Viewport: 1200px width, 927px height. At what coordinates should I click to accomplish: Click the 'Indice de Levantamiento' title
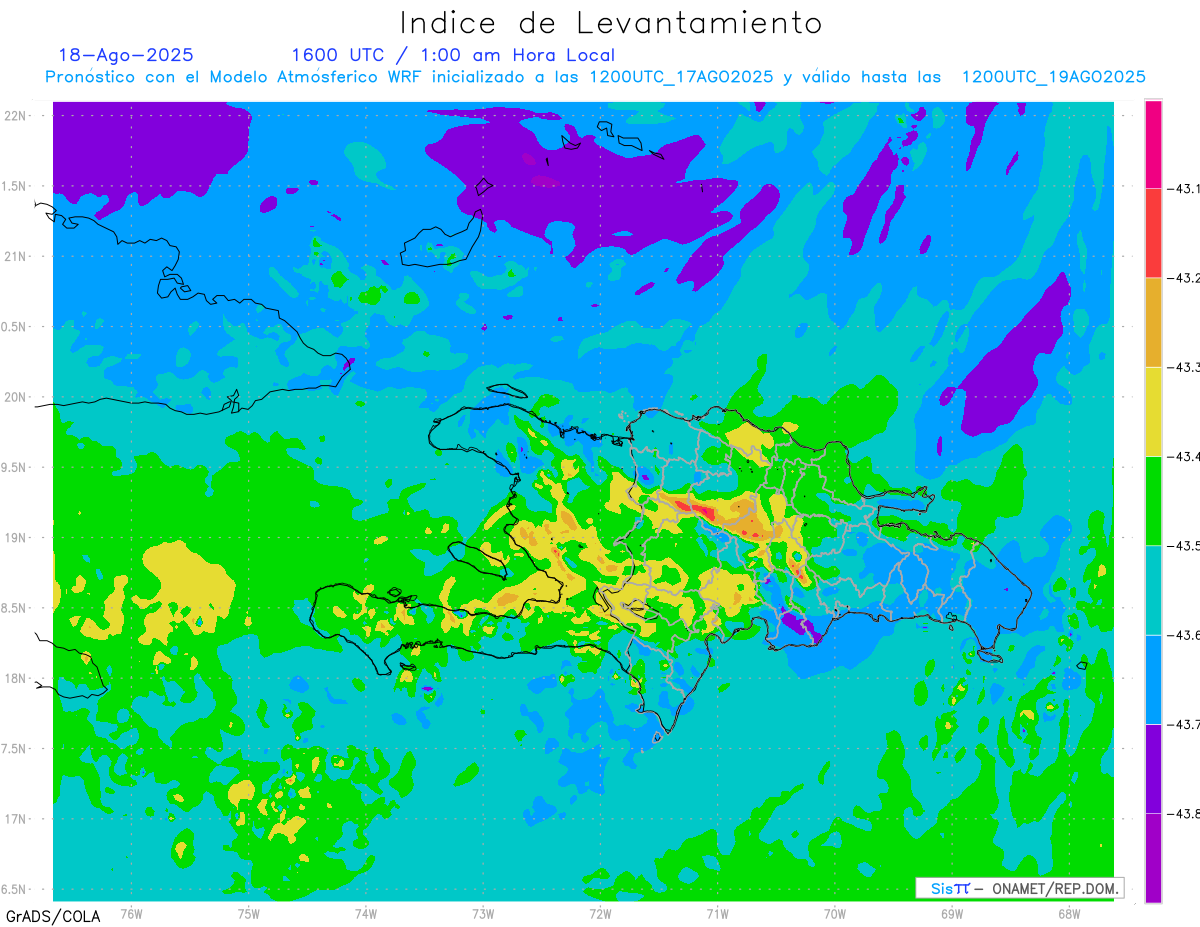pyautogui.click(x=611, y=23)
